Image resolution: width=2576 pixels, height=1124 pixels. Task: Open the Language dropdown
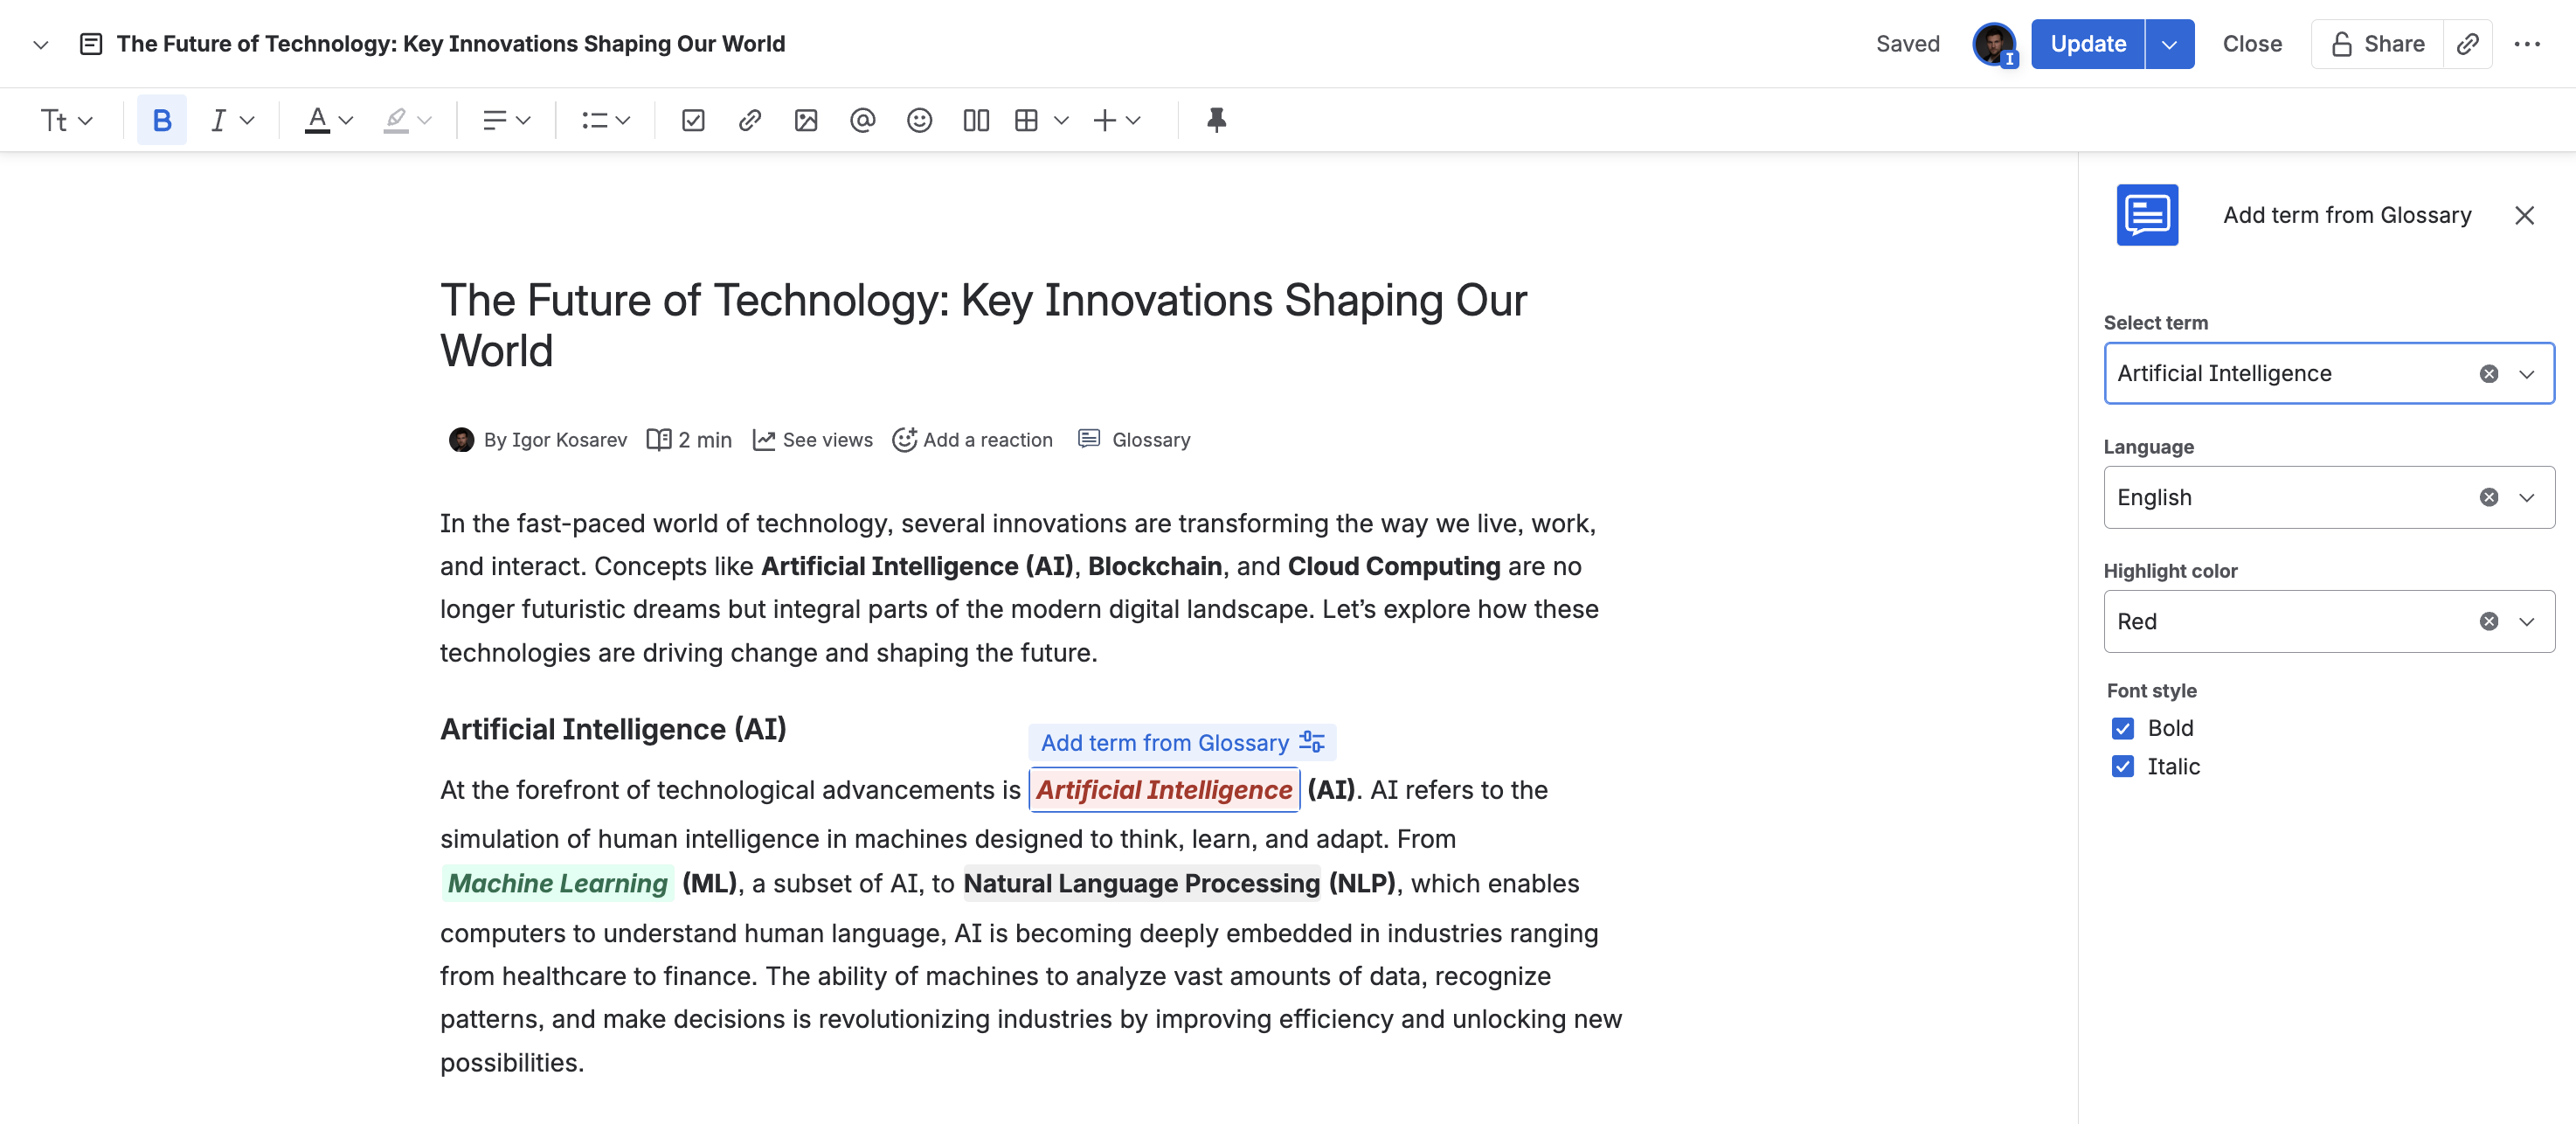tap(2526, 498)
